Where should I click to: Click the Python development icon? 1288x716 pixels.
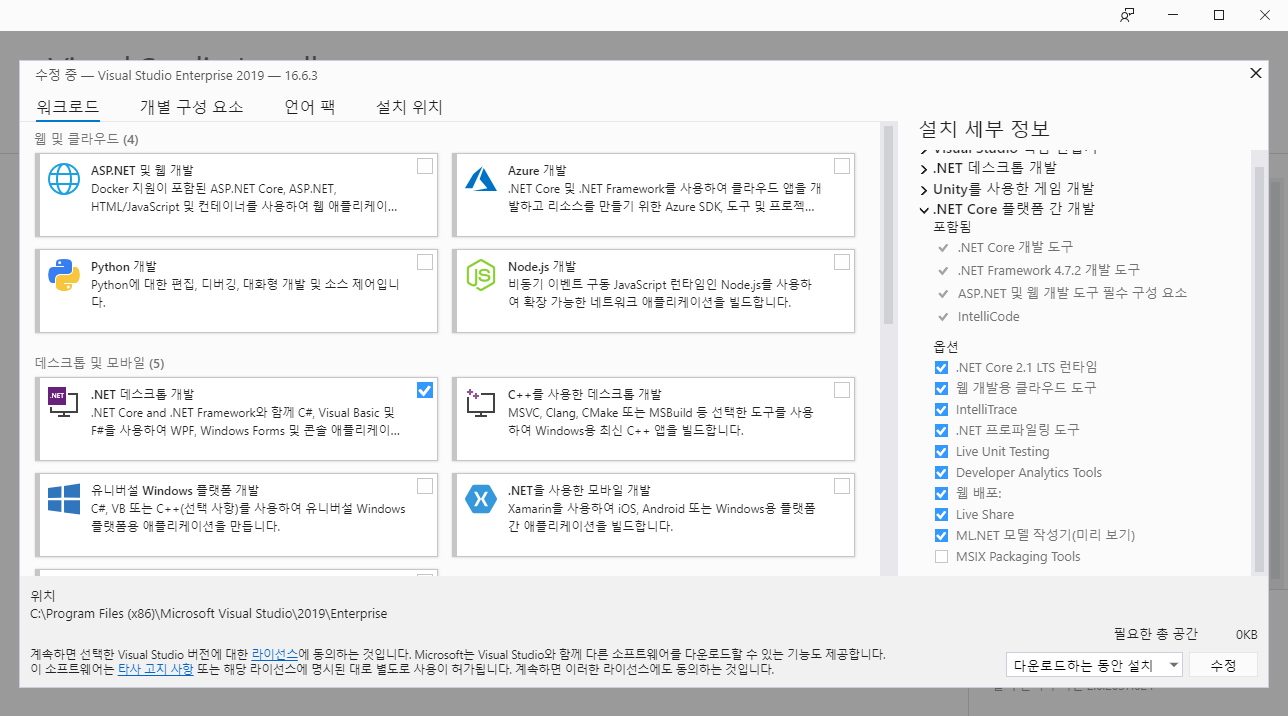pos(64,275)
